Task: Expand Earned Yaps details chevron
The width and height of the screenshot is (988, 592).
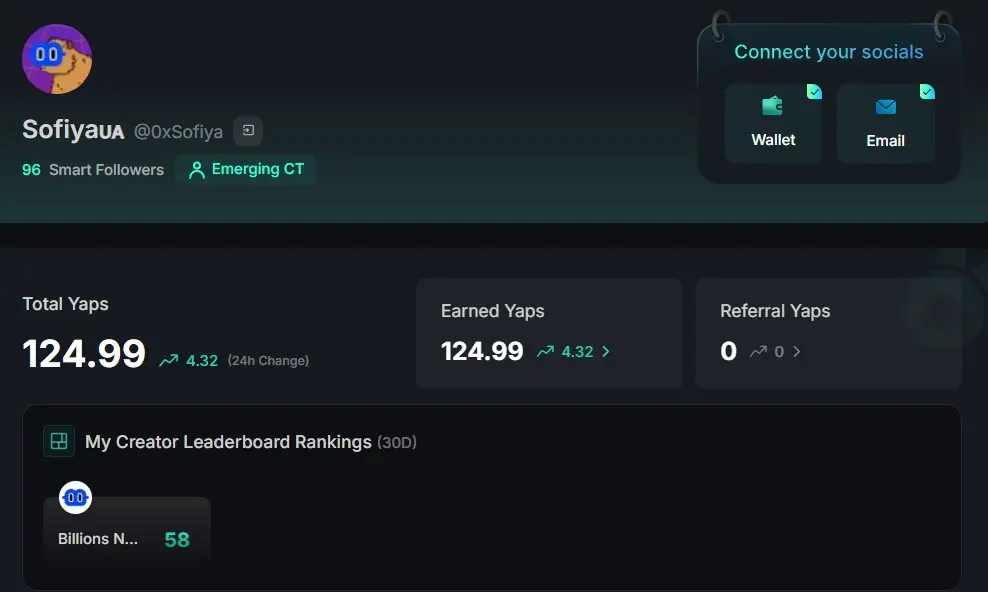Action: [606, 351]
